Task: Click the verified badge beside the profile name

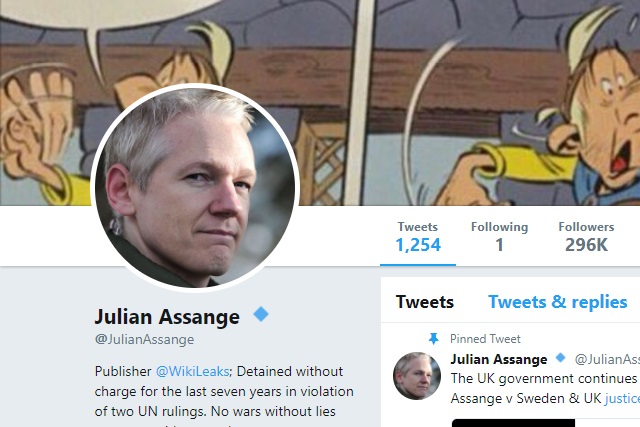Action: pos(261,315)
